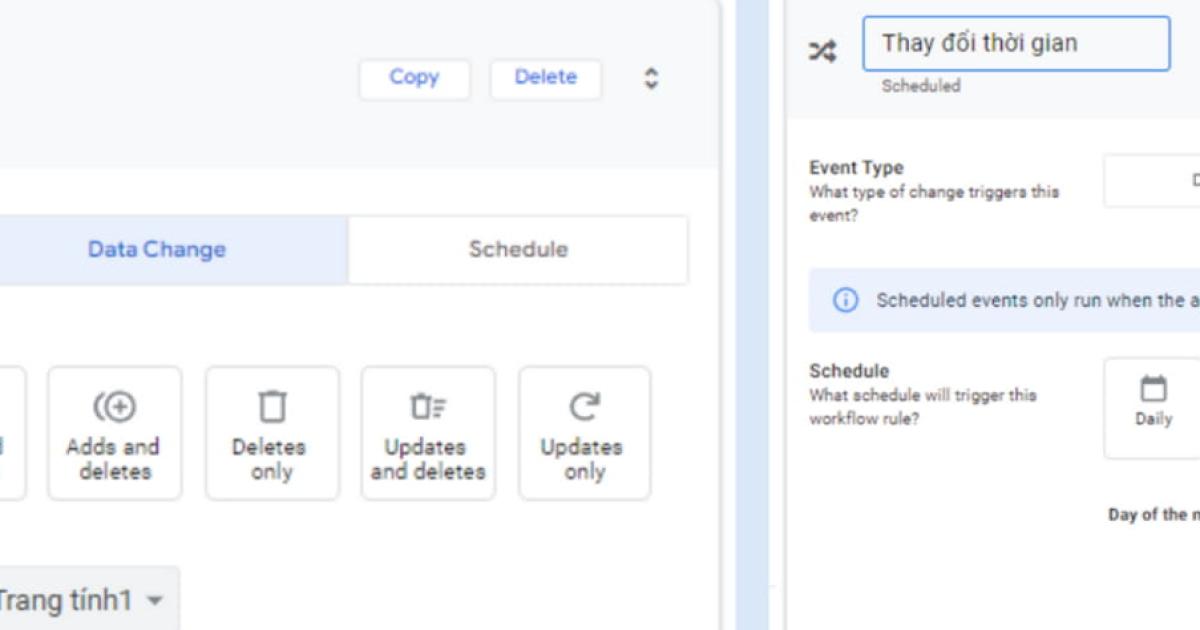Click the Schedule section heading
Viewport: 1200px width, 630px height.
click(849, 371)
